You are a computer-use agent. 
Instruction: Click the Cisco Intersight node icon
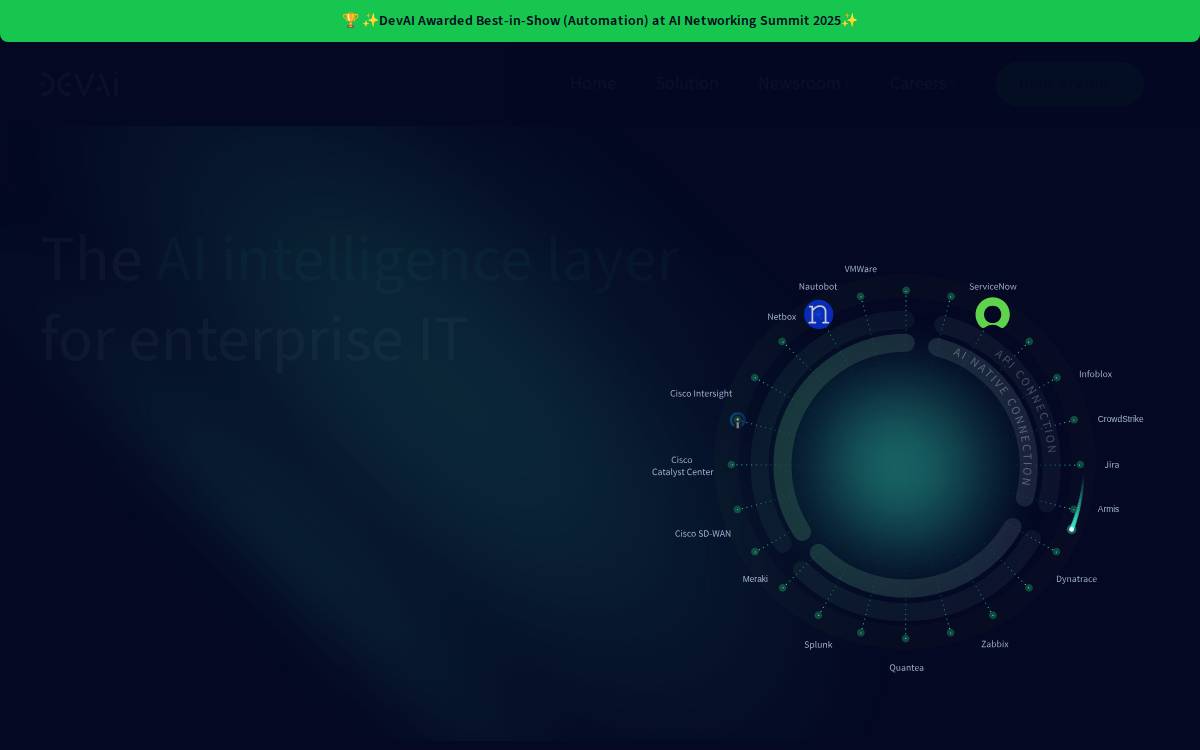click(x=738, y=421)
